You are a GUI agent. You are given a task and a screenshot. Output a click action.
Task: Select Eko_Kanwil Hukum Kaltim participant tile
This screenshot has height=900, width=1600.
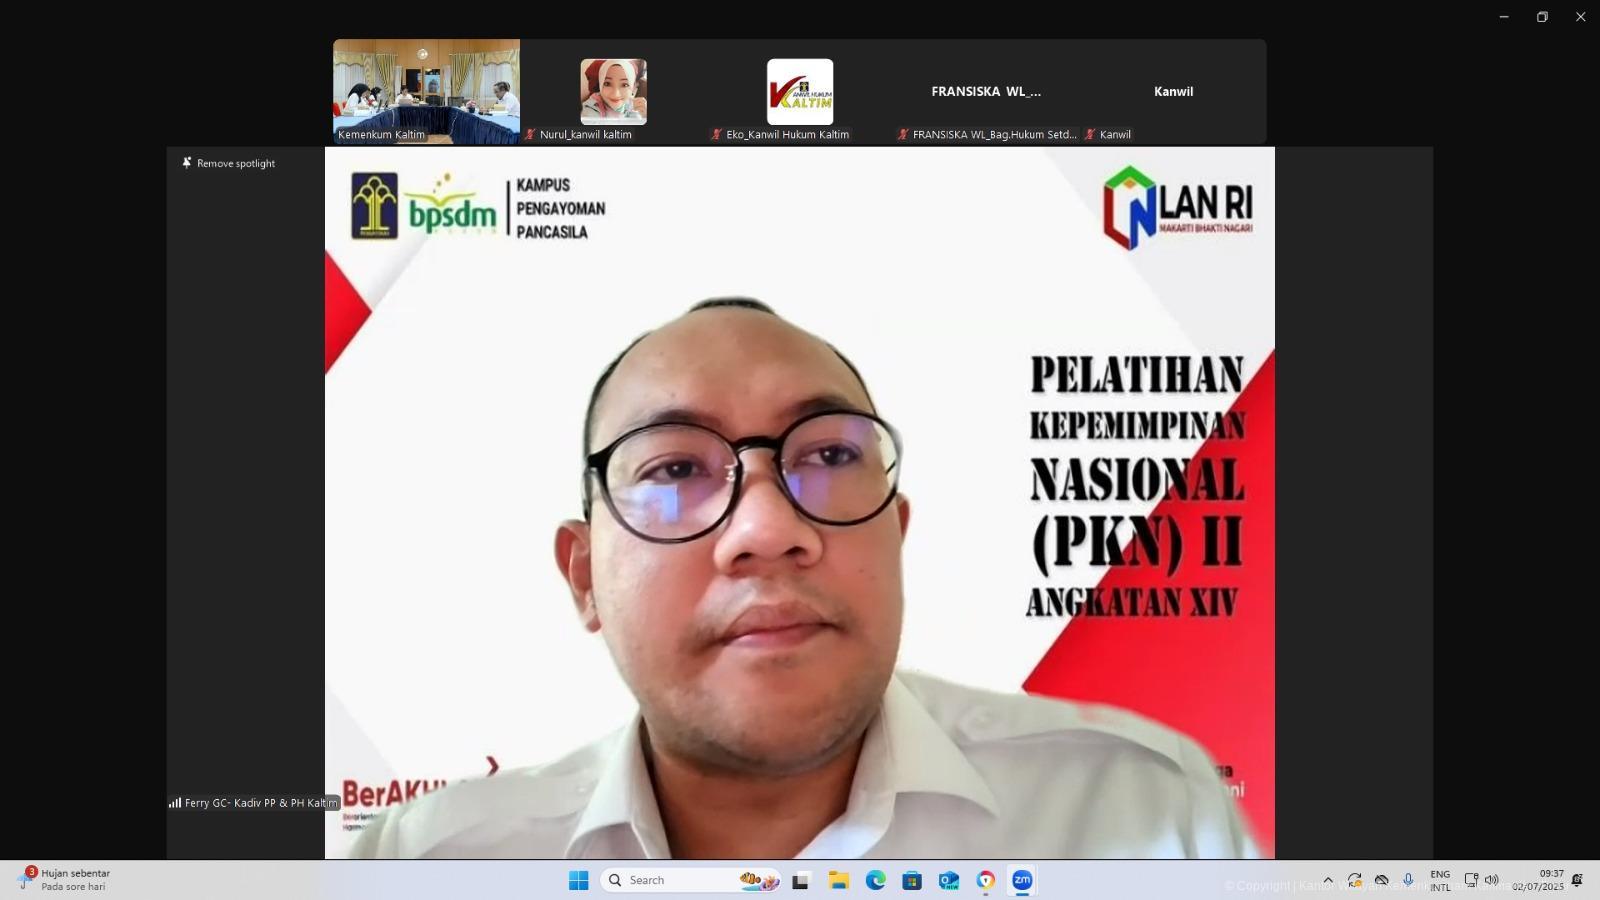799,91
